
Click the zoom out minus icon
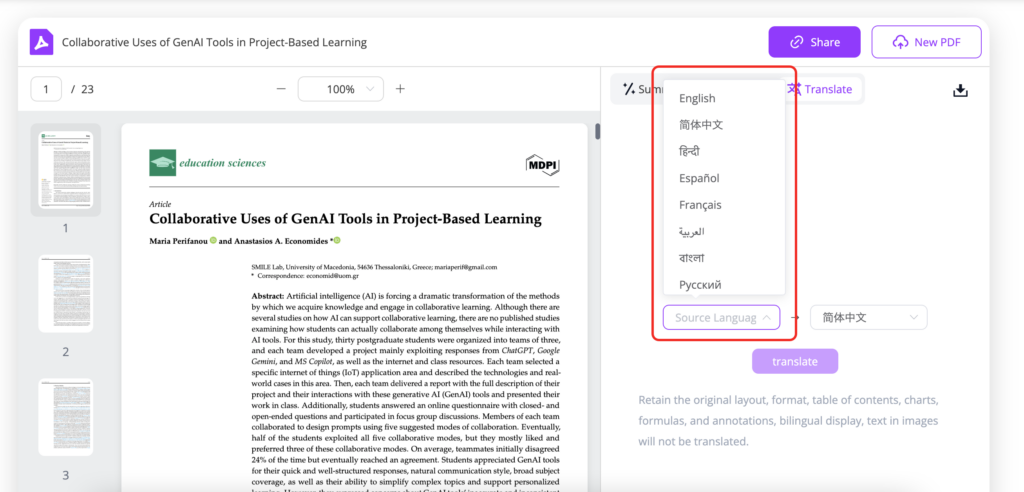click(281, 89)
